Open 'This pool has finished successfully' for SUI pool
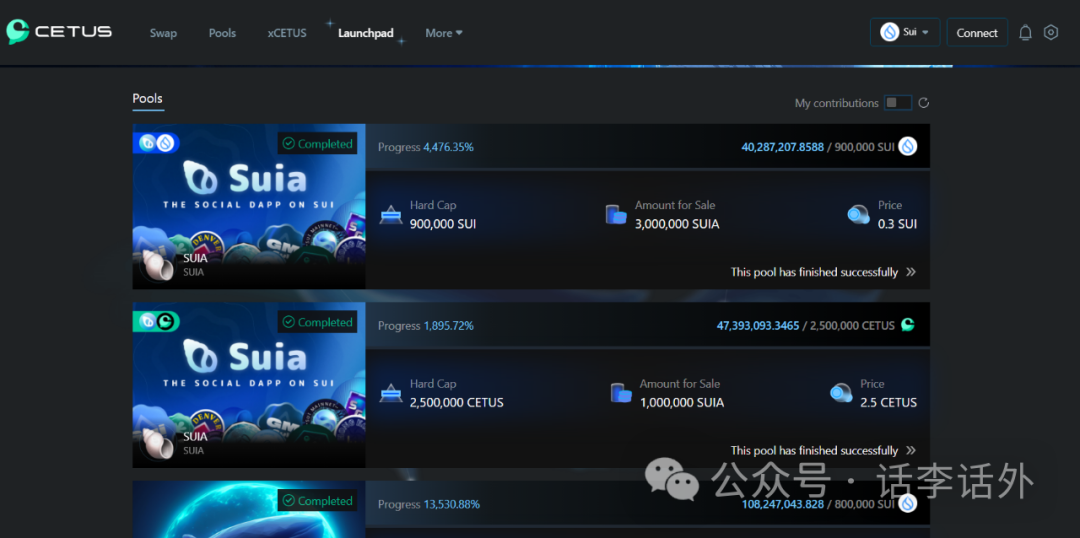 pyautogui.click(x=814, y=272)
